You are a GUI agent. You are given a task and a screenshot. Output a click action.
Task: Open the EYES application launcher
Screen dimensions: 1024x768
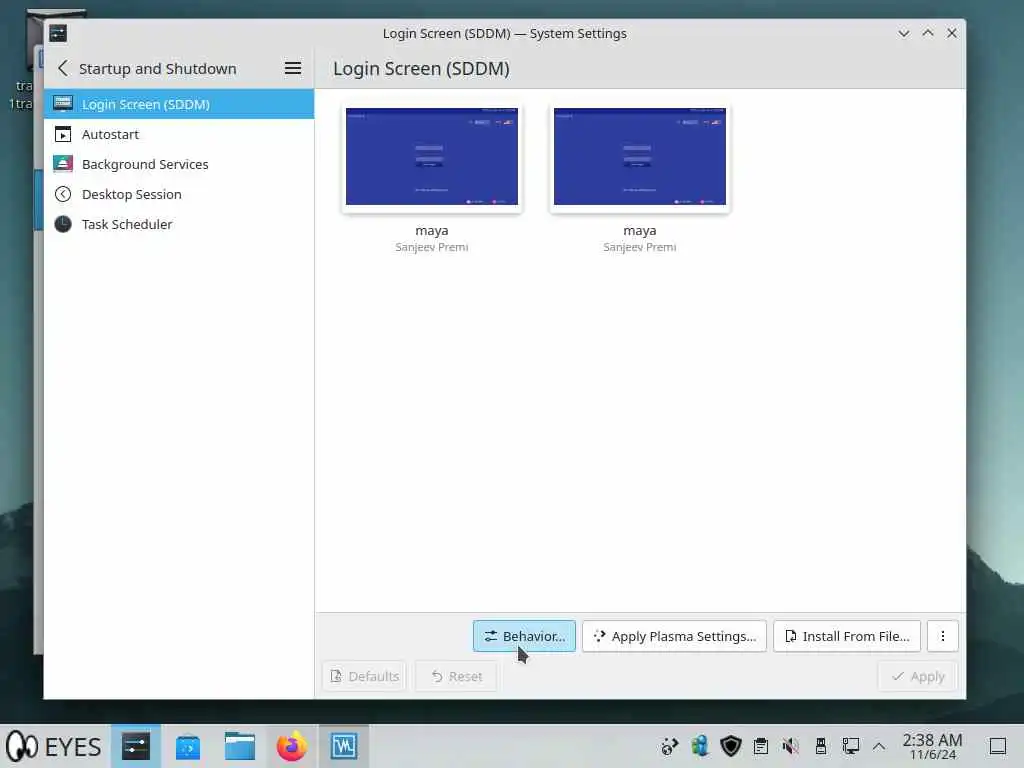[54, 746]
